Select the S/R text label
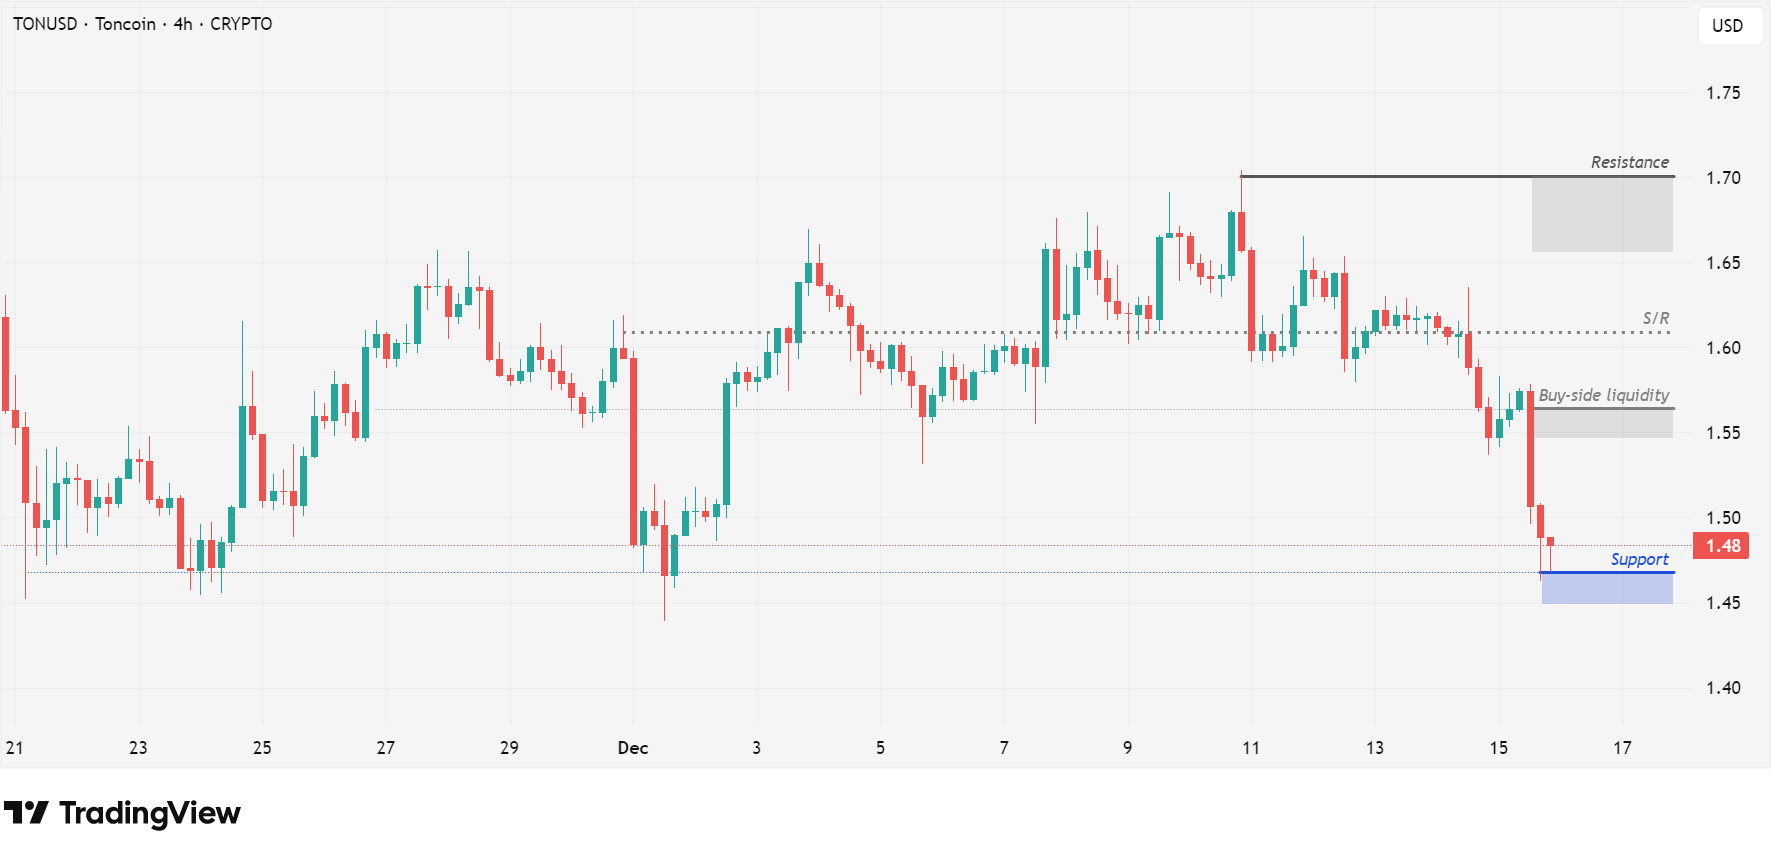Viewport: 1771px width, 858px height. [x=1655, y=318]
